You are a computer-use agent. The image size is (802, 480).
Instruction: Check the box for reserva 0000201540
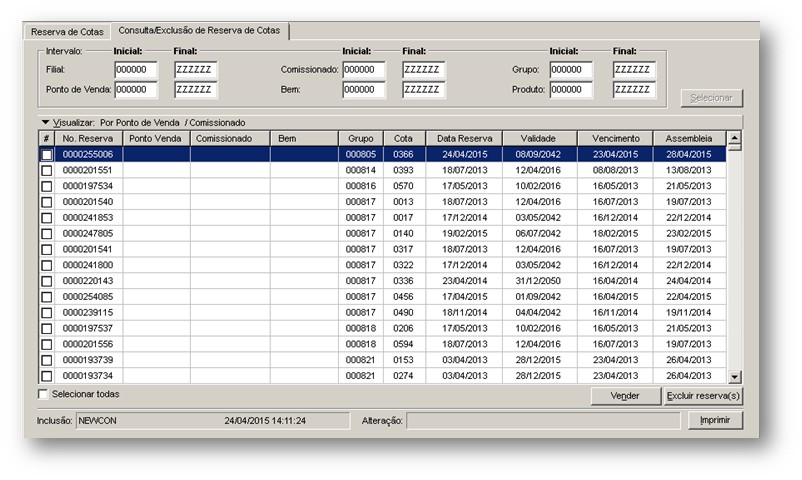click(47, 202)
